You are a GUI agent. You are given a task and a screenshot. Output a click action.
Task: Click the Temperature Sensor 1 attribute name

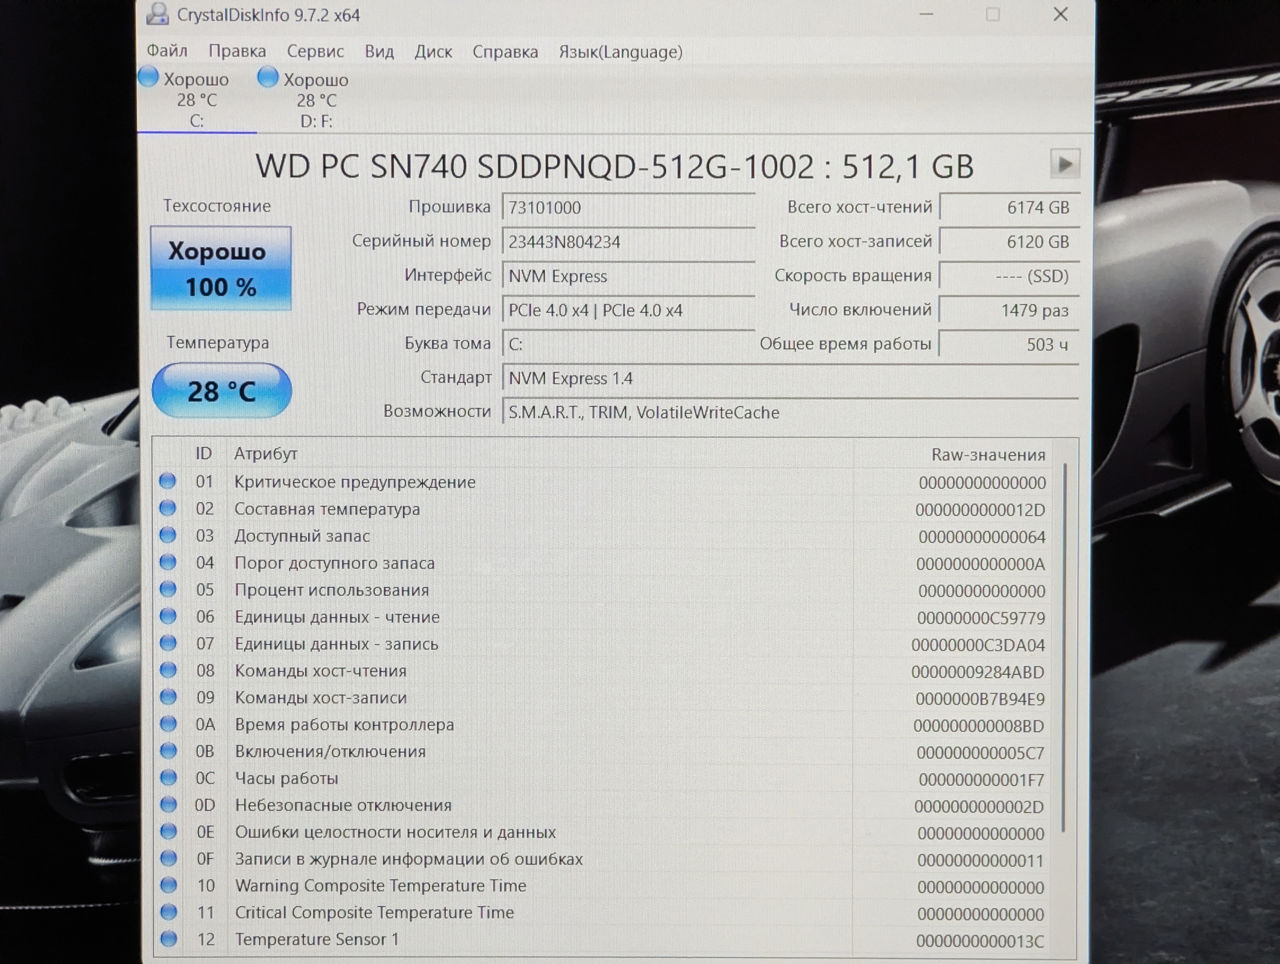[317, 939]
